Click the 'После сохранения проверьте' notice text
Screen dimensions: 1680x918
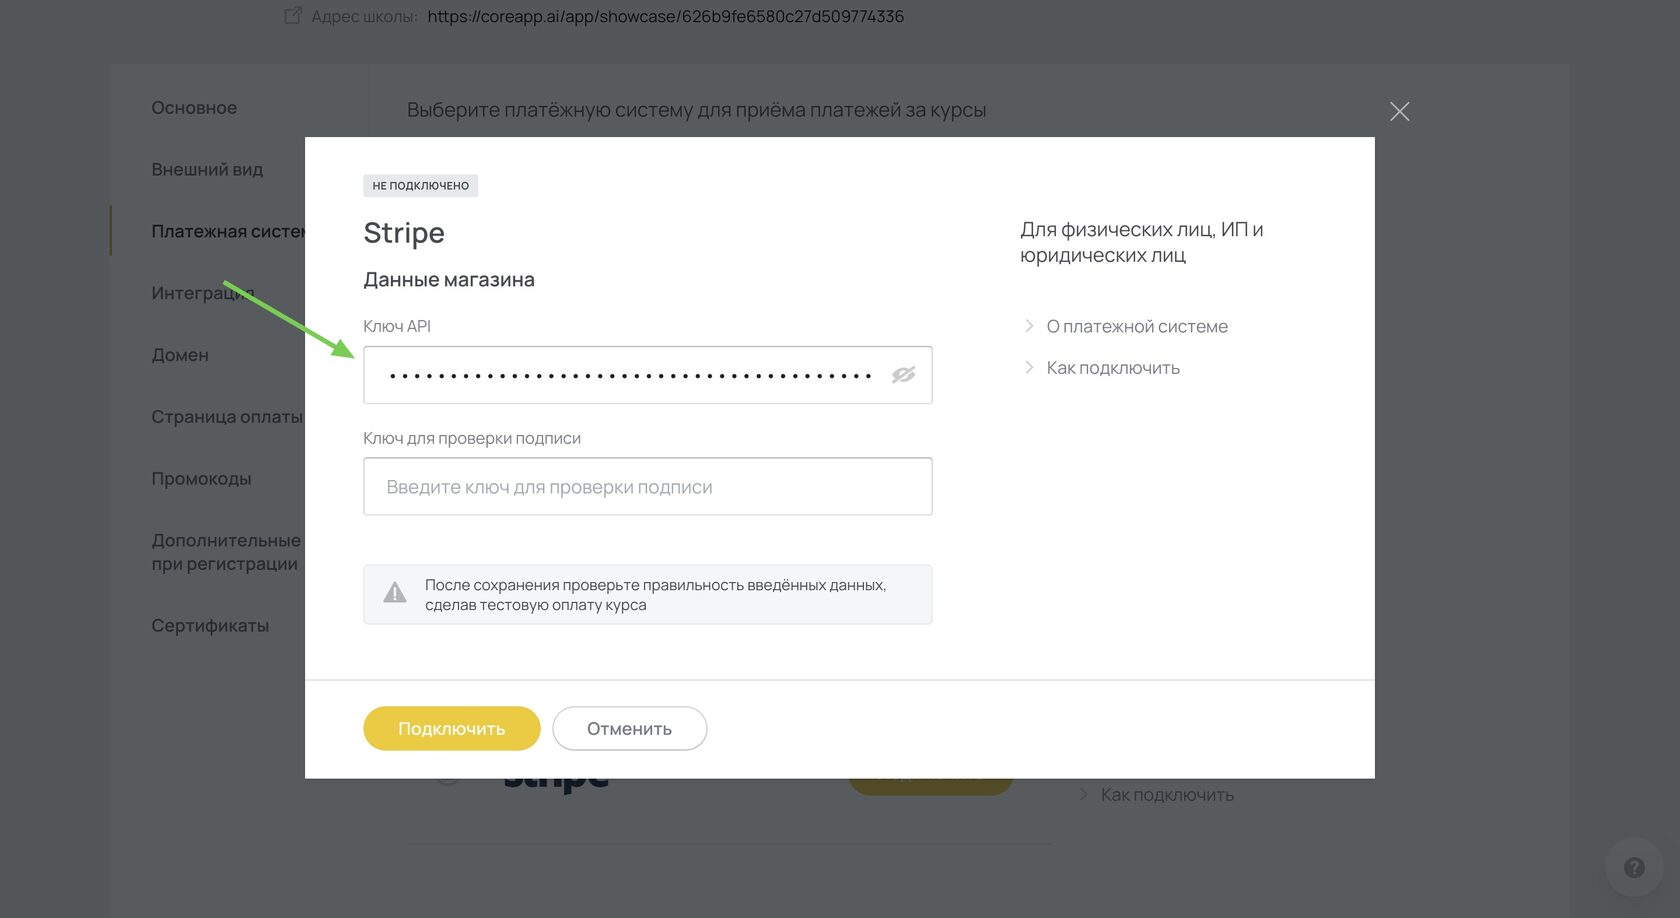click(x=655, y=595)
